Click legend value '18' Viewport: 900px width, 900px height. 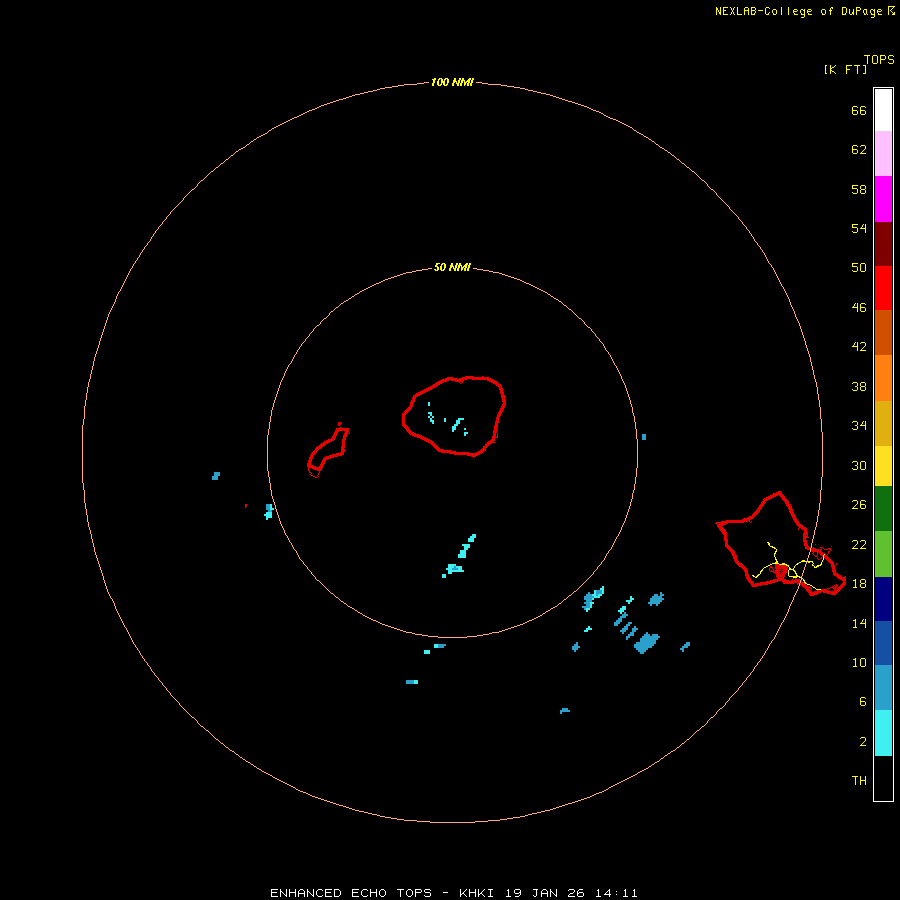859,583
